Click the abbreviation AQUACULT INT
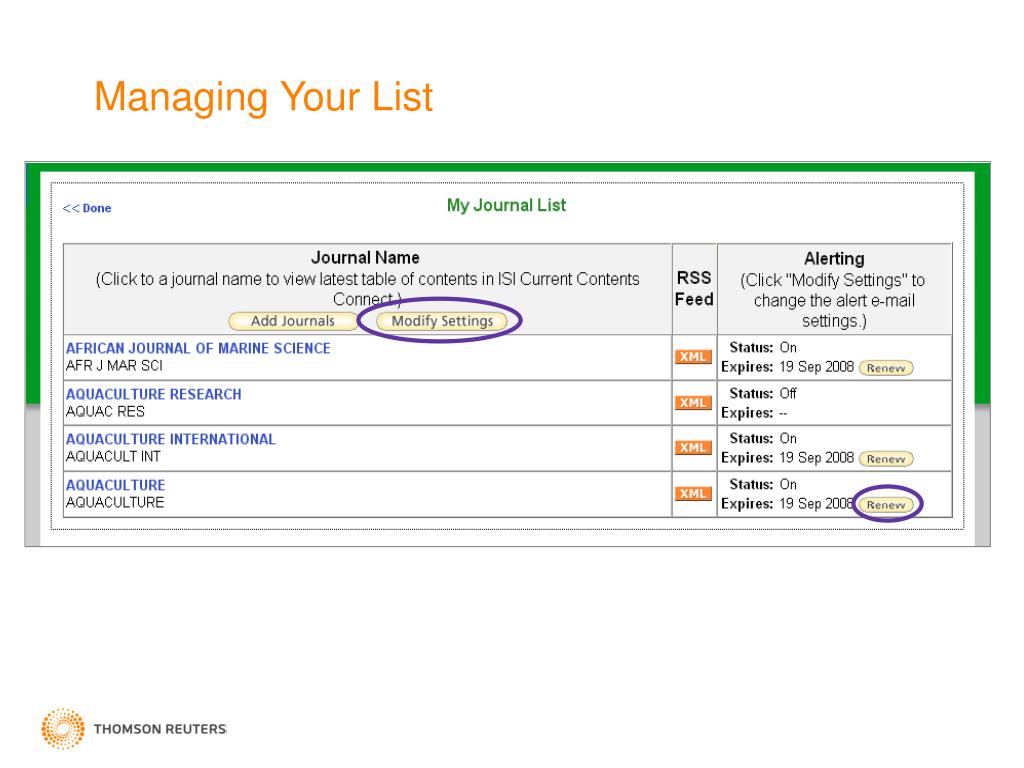Image resolution: width=1024 pixels, height=768 pixels. pos(113,456)
